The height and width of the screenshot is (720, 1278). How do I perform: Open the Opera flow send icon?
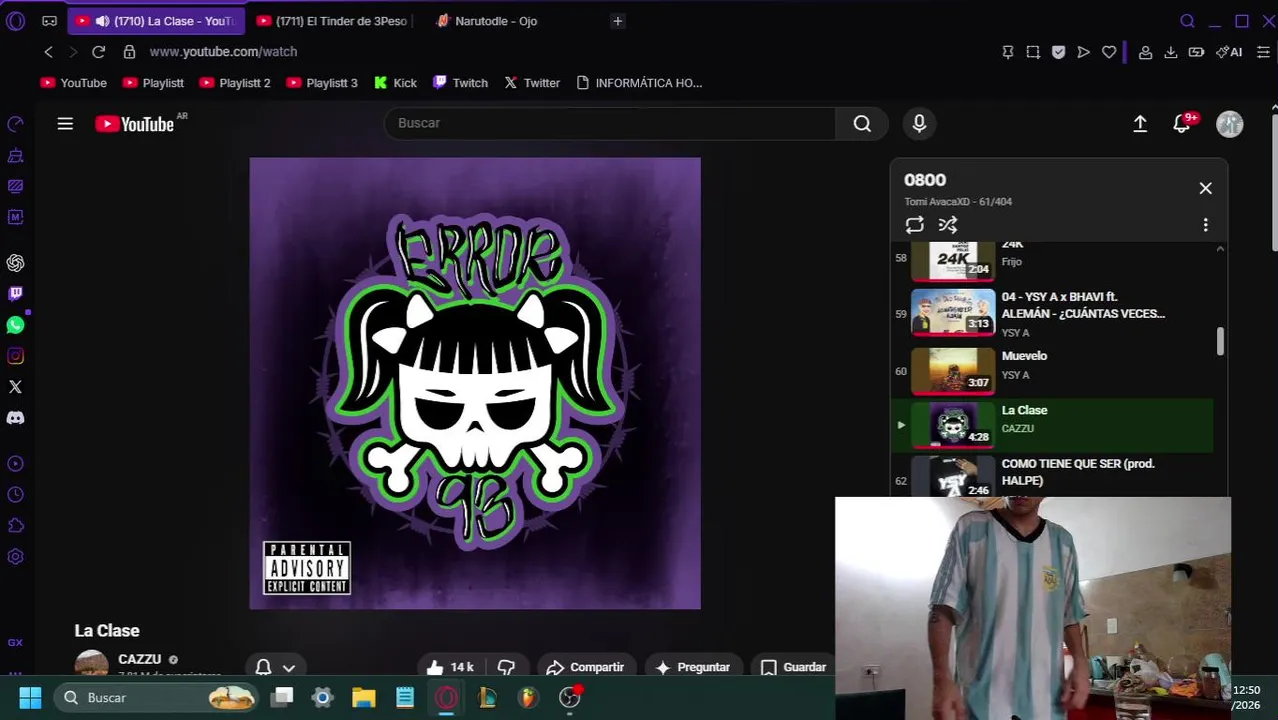1083,52
